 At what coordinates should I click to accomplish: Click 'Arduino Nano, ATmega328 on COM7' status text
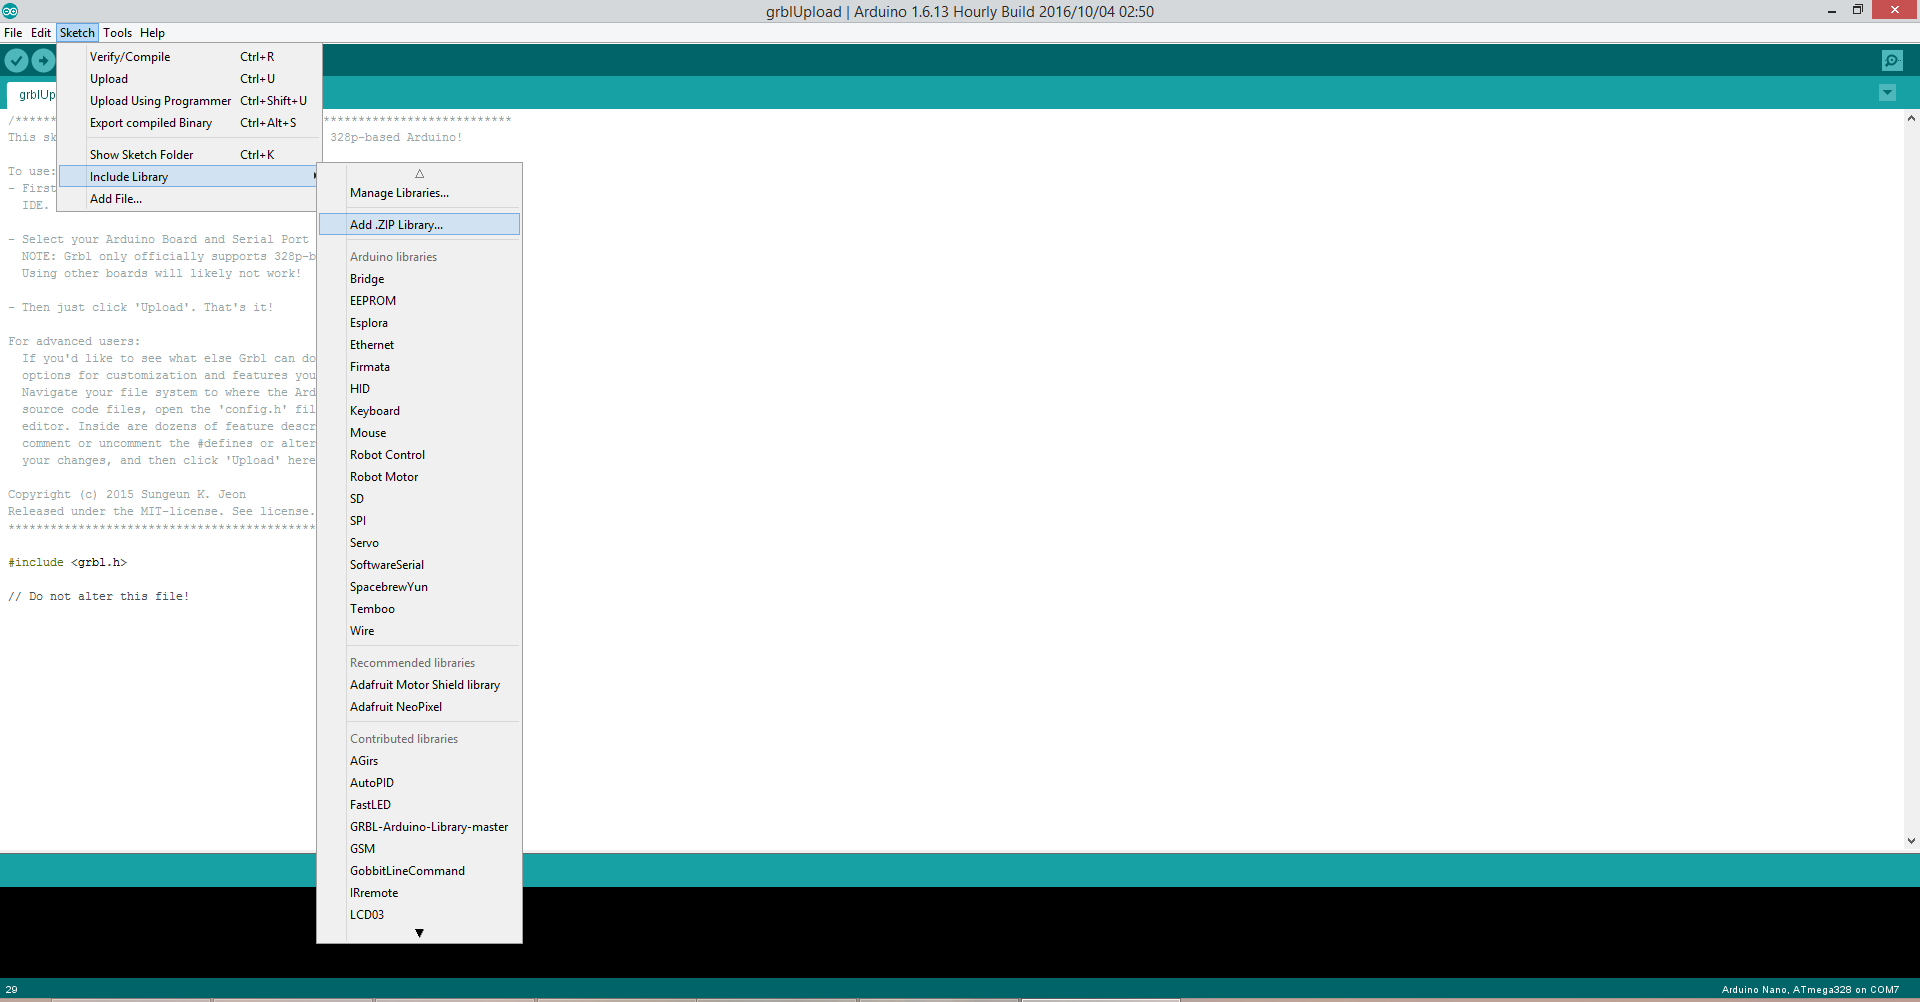coord(1810,990)
